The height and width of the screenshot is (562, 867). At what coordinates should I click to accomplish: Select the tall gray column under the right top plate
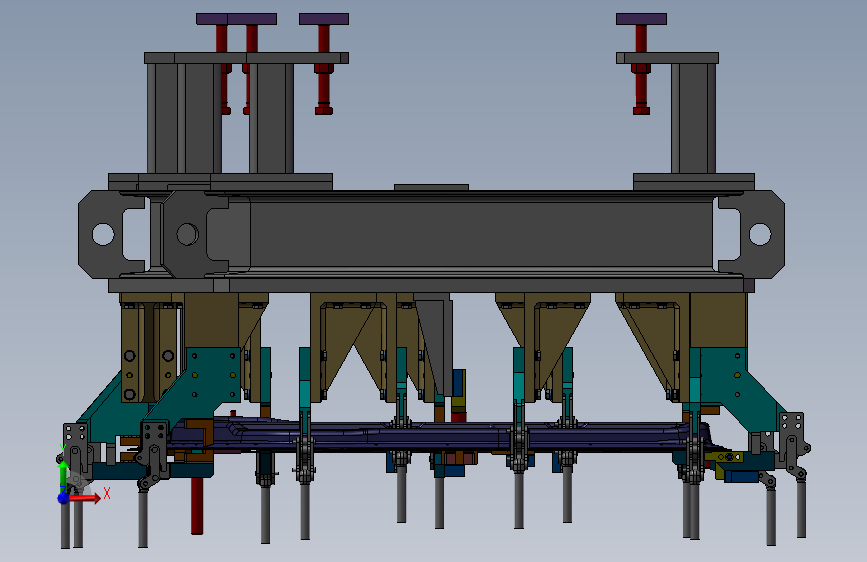point(693,118)
